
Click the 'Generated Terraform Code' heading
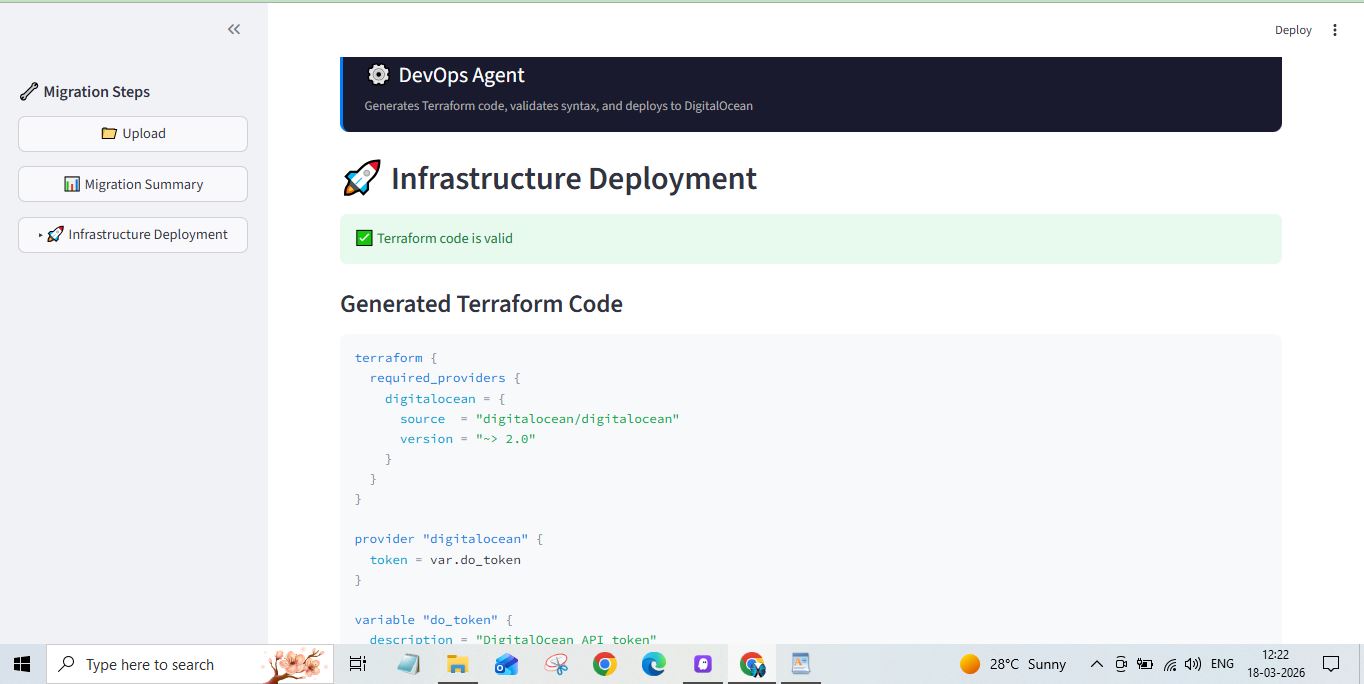pyautogui.click(x=481, y=304)
